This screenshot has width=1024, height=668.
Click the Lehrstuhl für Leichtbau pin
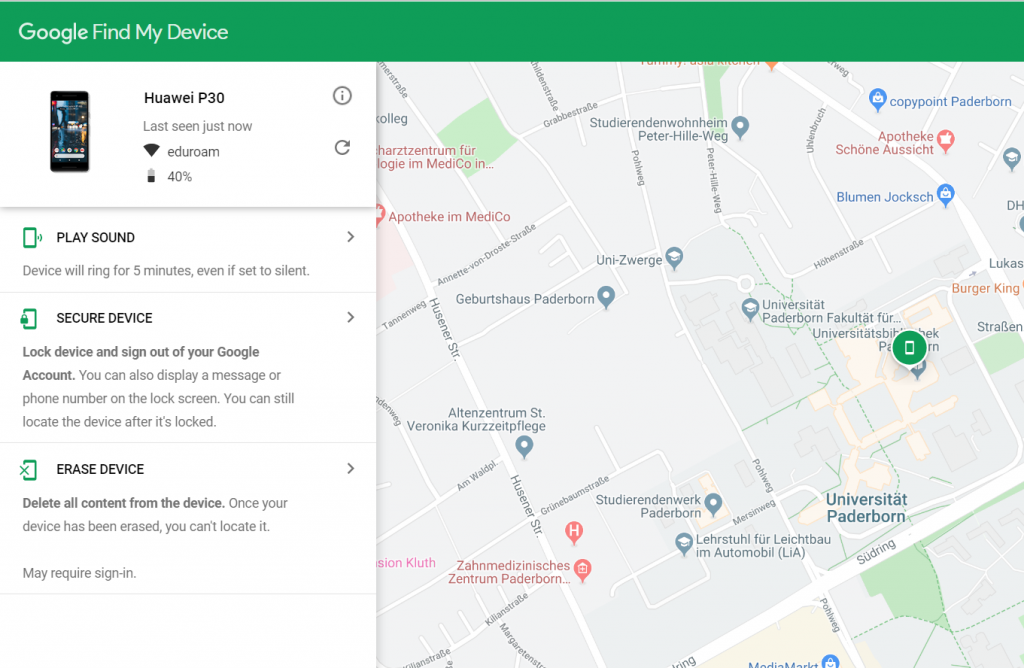[683, 543]
